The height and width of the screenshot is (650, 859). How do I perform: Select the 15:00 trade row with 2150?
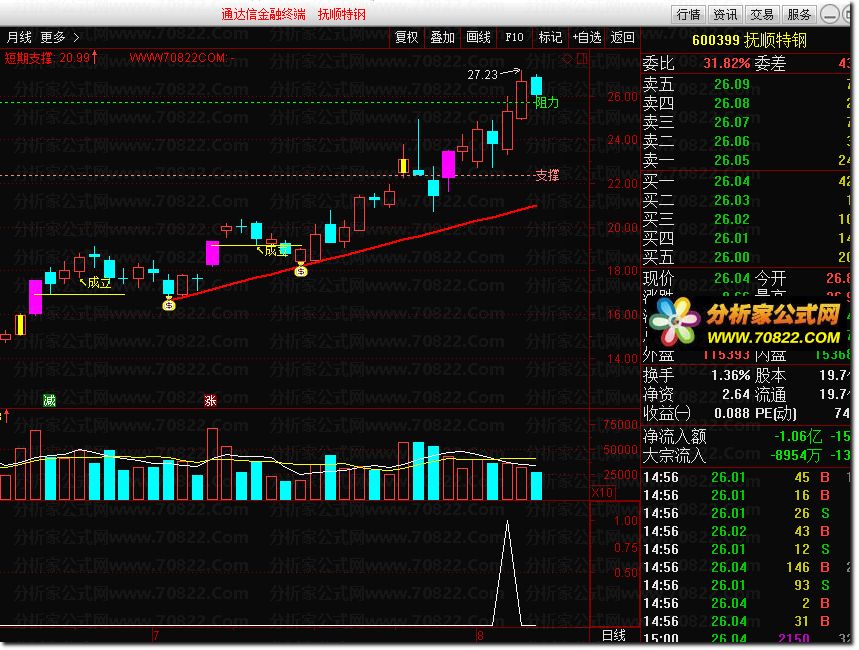(746, 638)
